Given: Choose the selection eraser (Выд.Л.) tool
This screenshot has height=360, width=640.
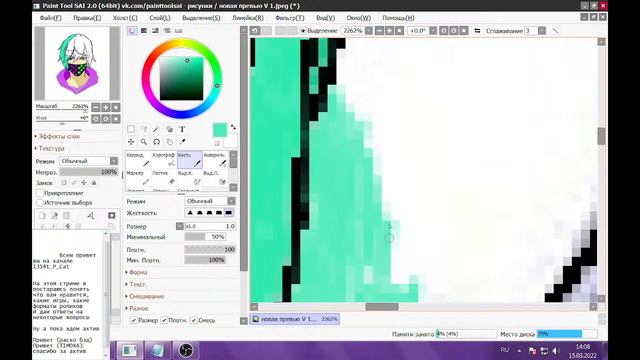Looking at the screenshot, I should (215, 178).
